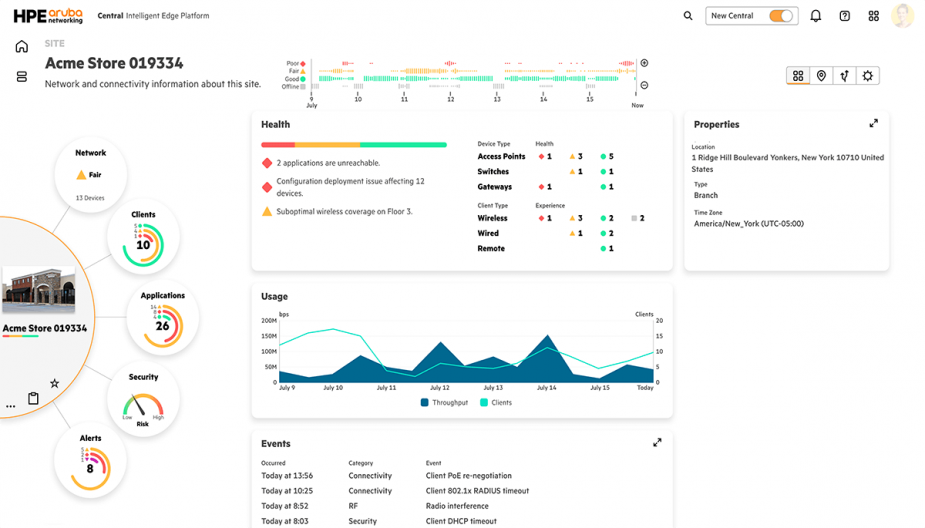The width and height of the screenshot is (925, 528).
Task: Open 'Client 802.1x RADIUS timeout' event
Action: (477, 491)
